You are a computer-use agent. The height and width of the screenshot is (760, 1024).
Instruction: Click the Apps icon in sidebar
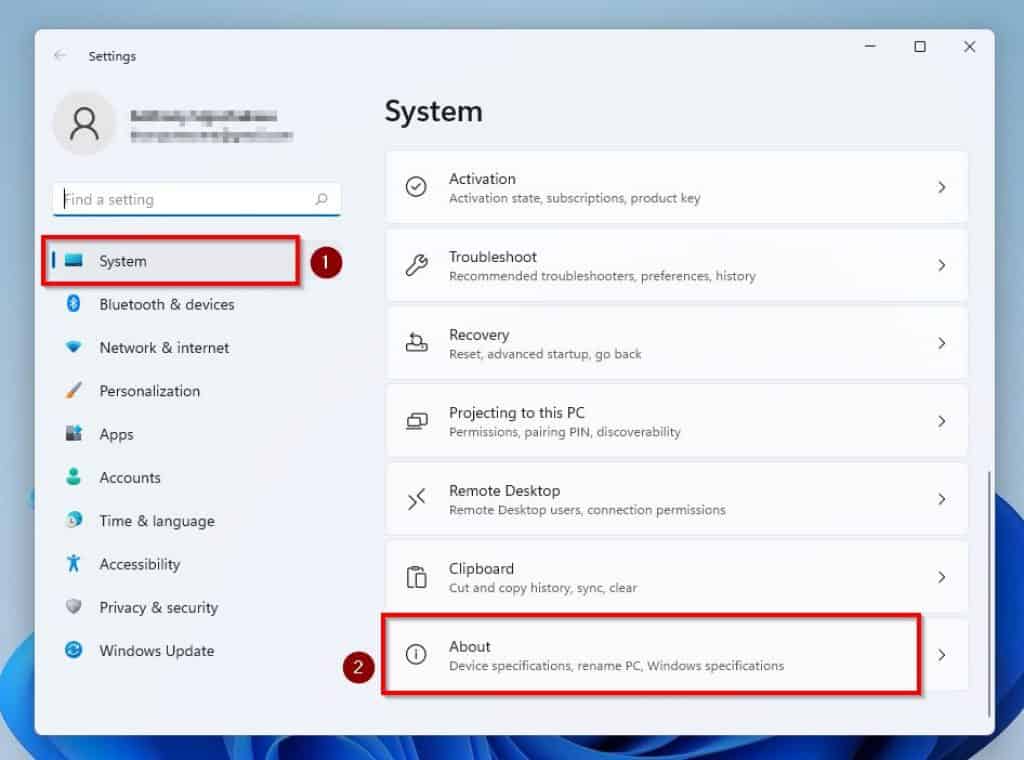tap(74, 433)
